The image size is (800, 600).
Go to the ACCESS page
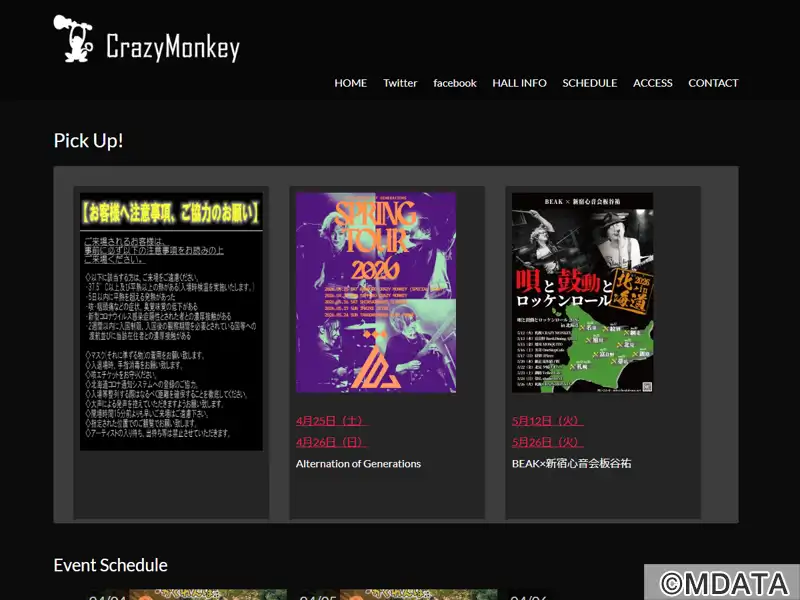[x=653, y=83]
